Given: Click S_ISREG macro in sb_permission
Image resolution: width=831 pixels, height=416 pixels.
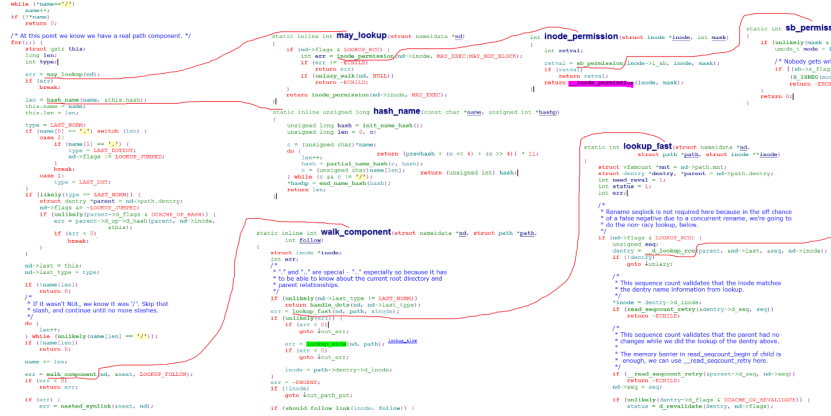Looking at the screenshot, I should tap(806, 77).
